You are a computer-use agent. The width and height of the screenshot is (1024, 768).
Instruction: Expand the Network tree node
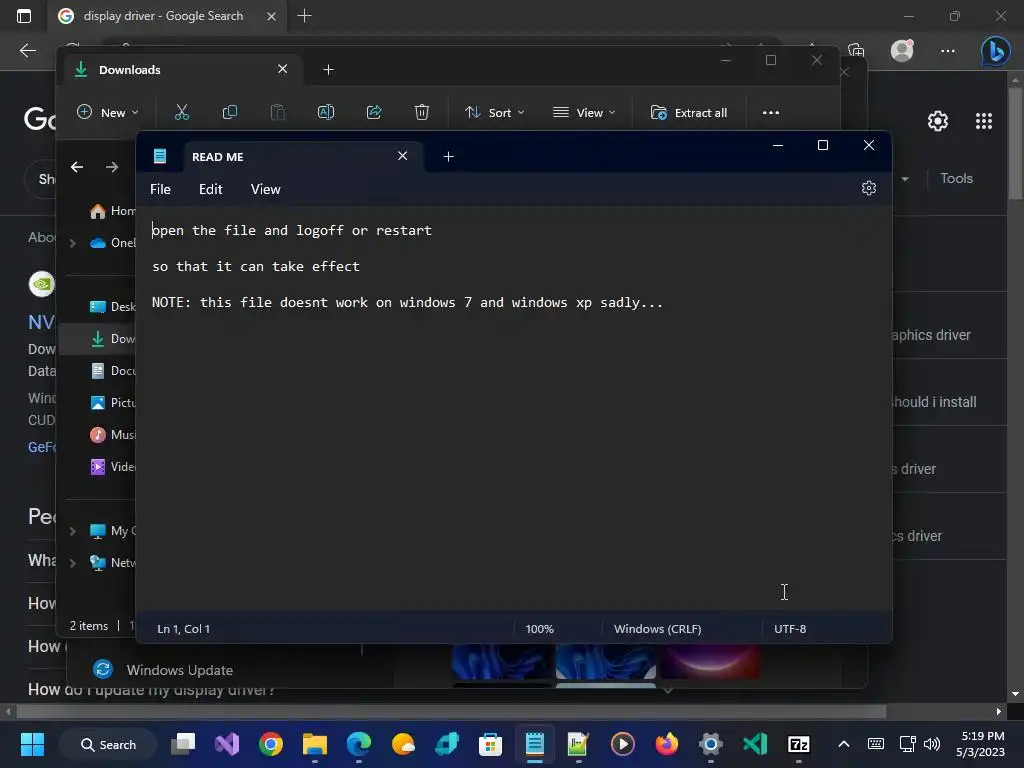coord(72,563)
